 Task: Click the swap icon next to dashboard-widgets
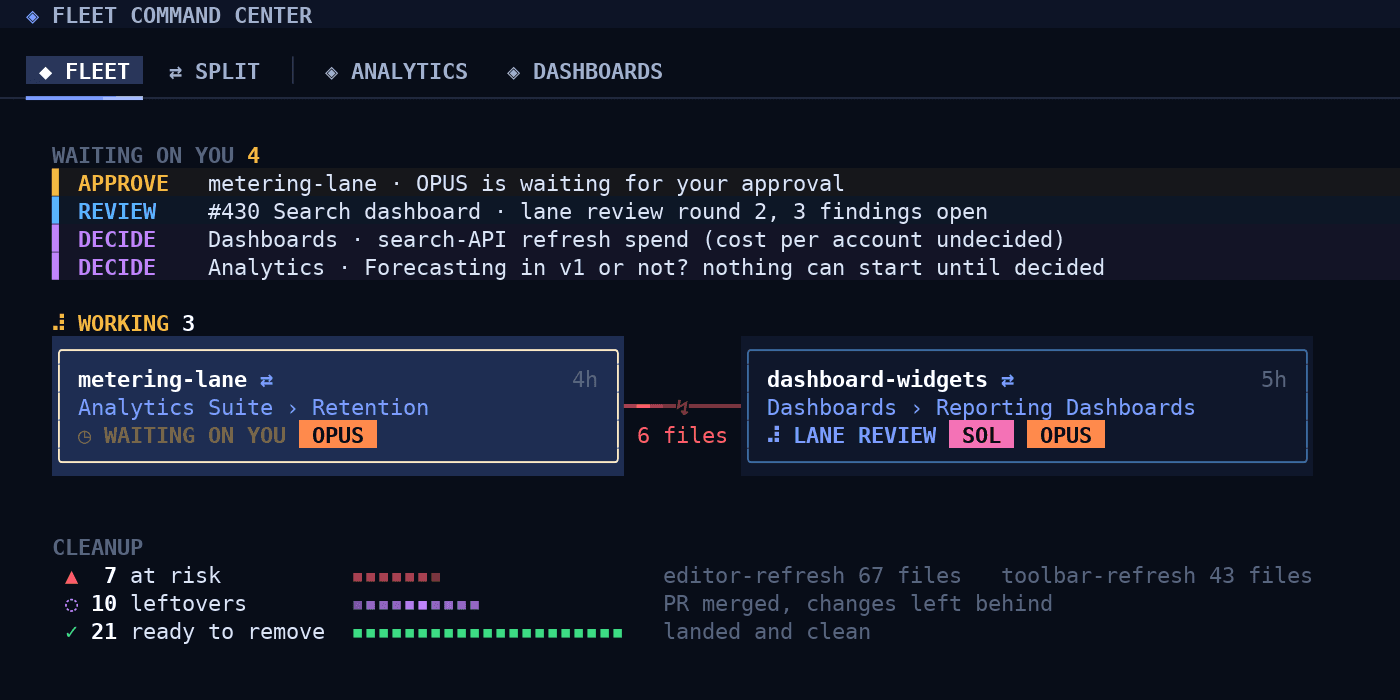click(1008, 380)
